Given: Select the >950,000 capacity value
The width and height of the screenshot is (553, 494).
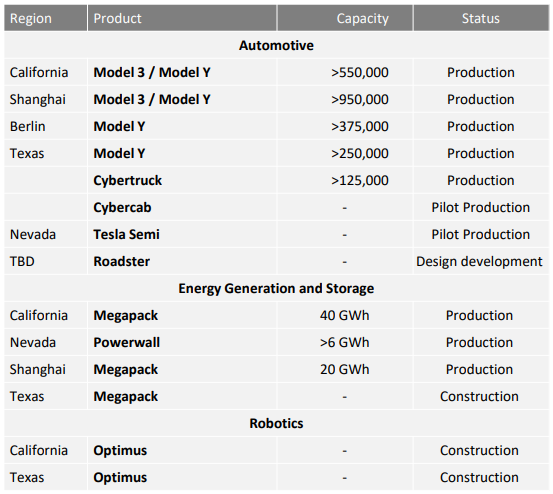Looking at the screenshot, I should pos(360,99).
